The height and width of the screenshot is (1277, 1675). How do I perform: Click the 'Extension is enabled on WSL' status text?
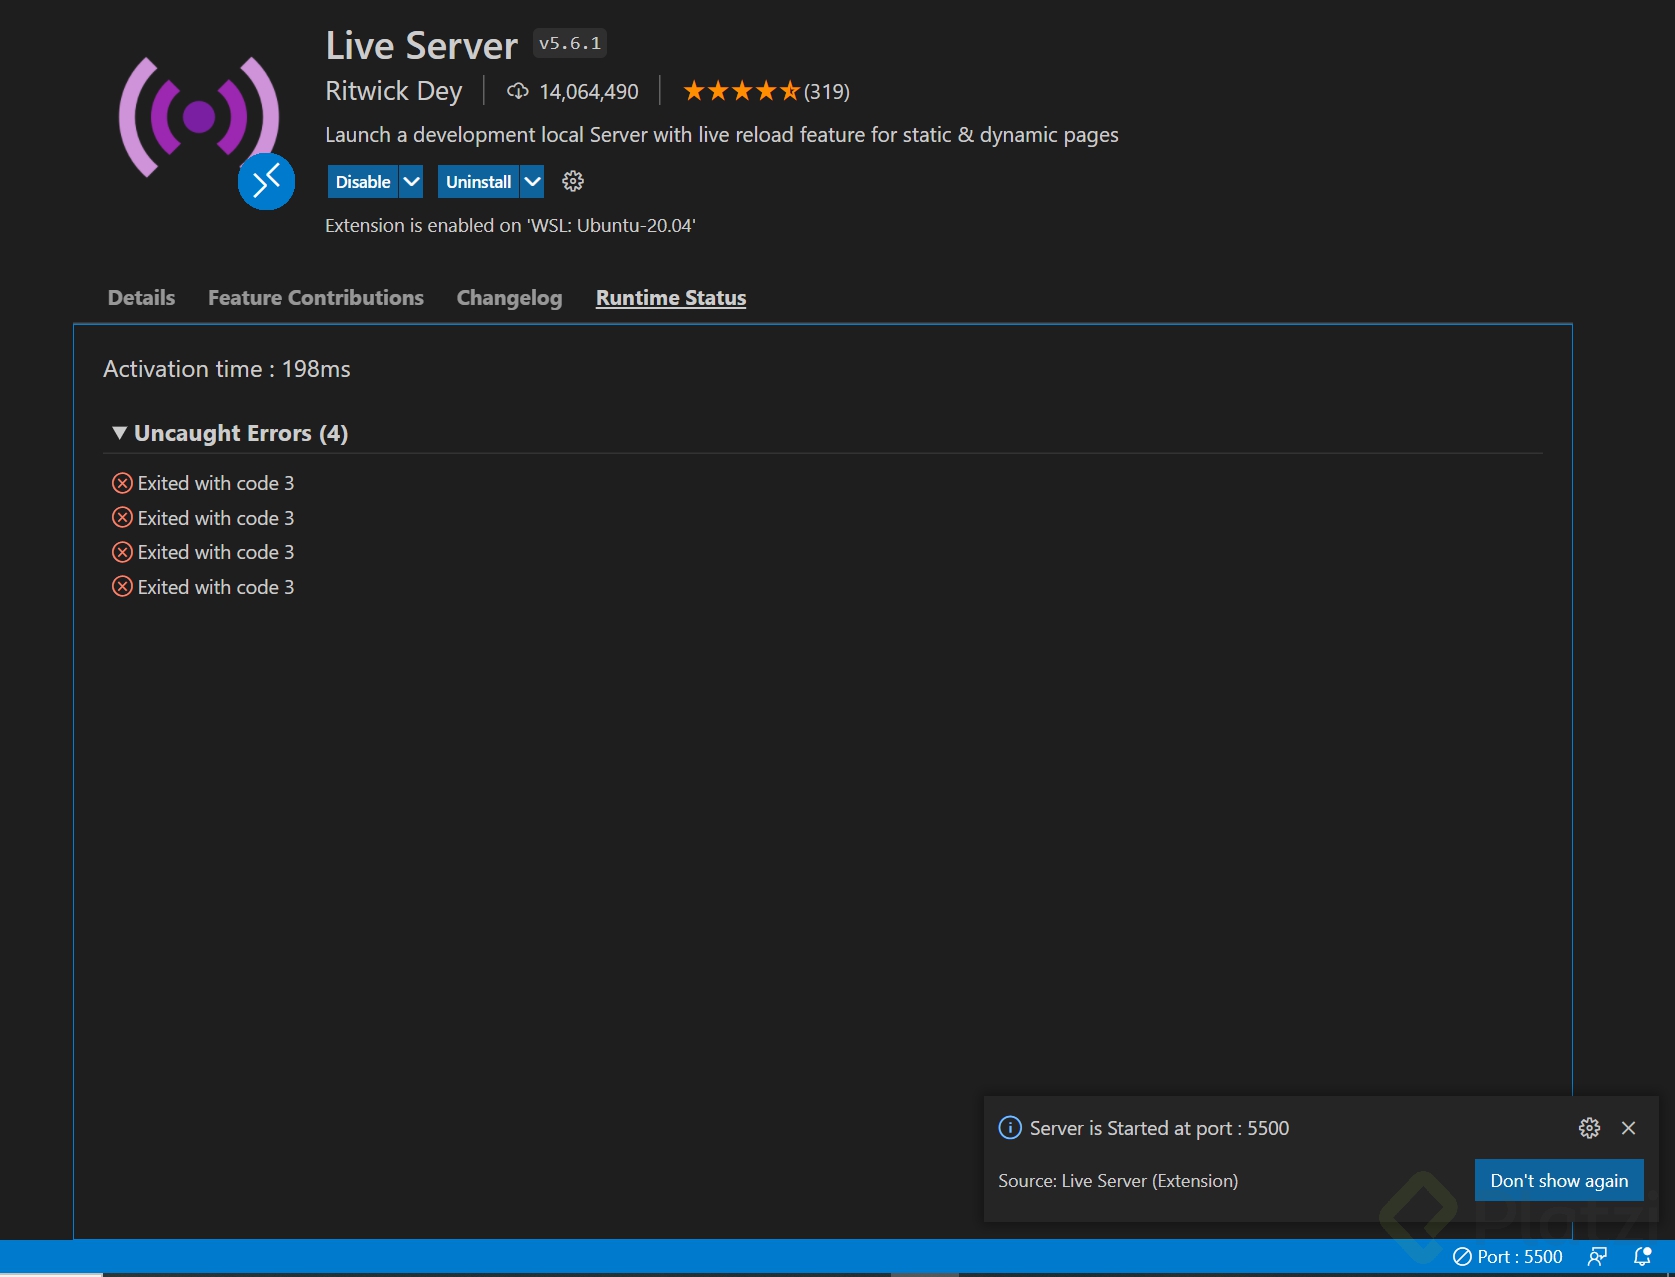coord(510,225)
